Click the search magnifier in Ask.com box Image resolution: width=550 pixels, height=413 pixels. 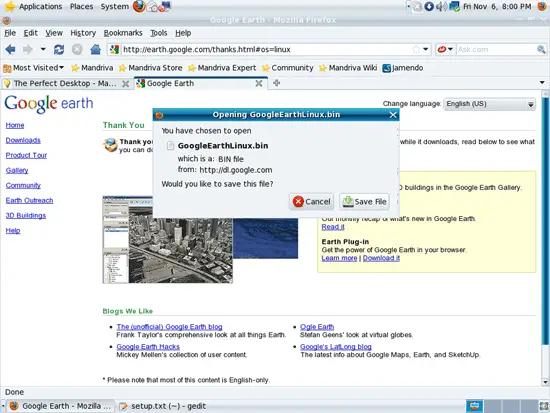[x=541, y=49]
